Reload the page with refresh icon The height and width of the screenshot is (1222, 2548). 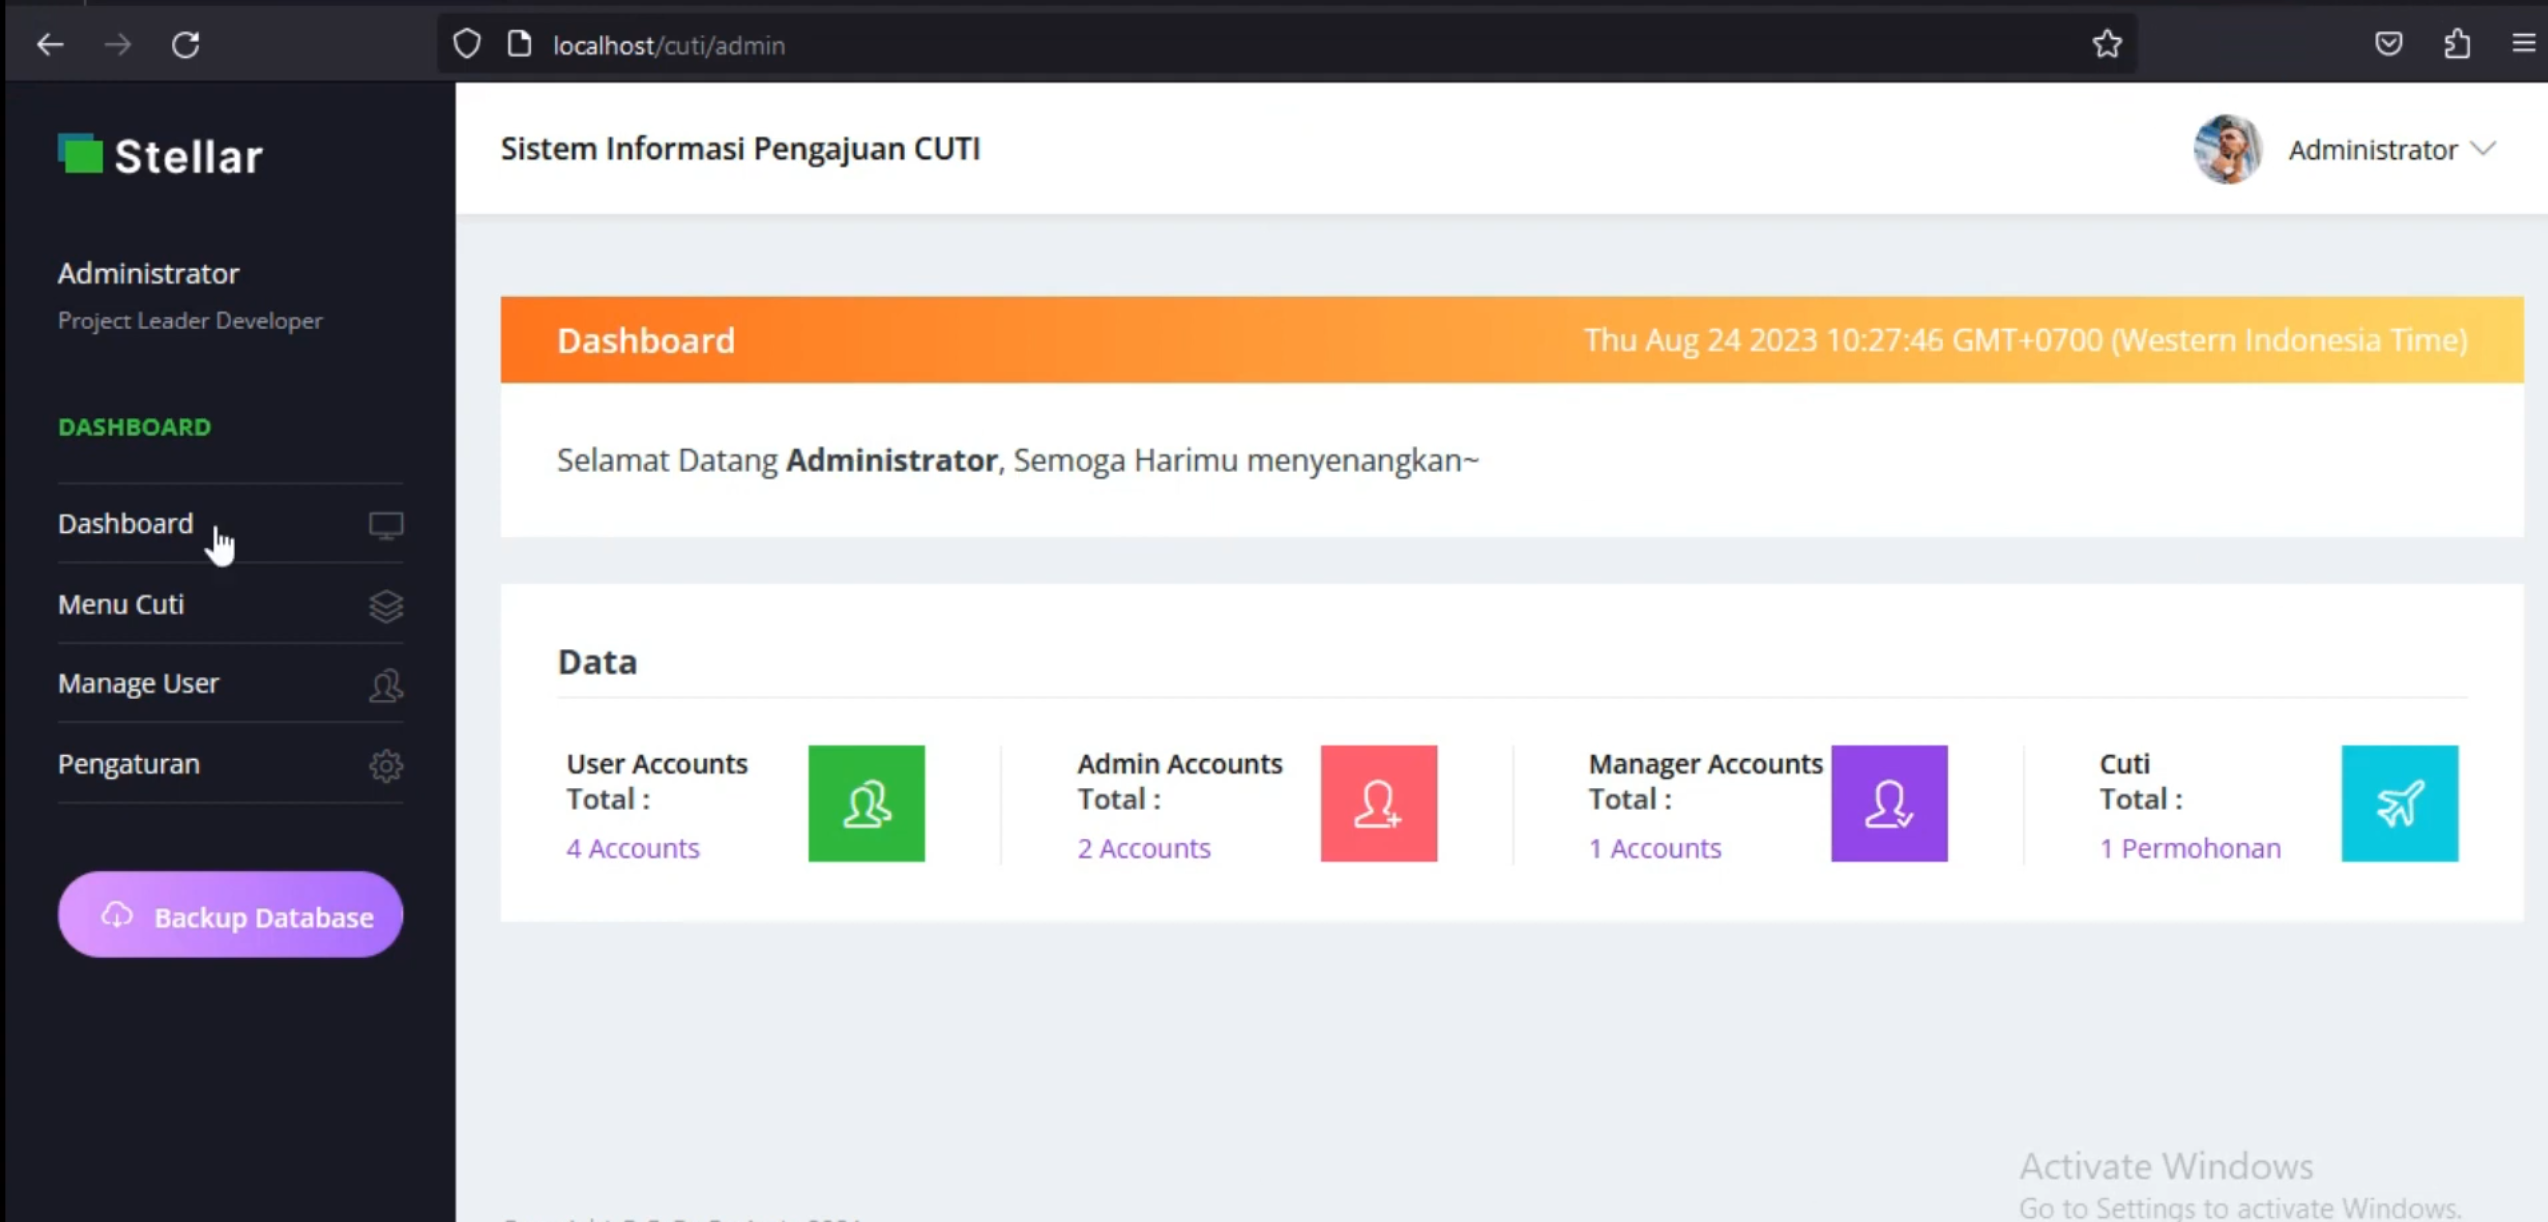coord(186,45)
